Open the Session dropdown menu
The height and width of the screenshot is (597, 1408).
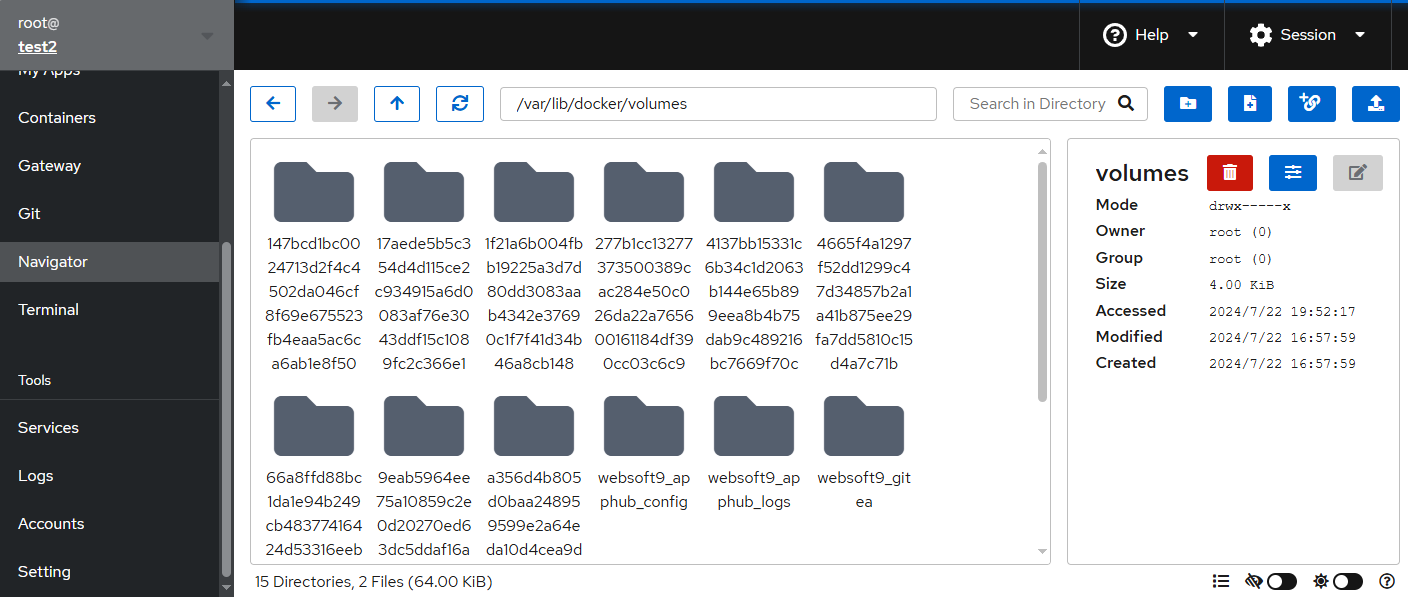[1307, 35]
